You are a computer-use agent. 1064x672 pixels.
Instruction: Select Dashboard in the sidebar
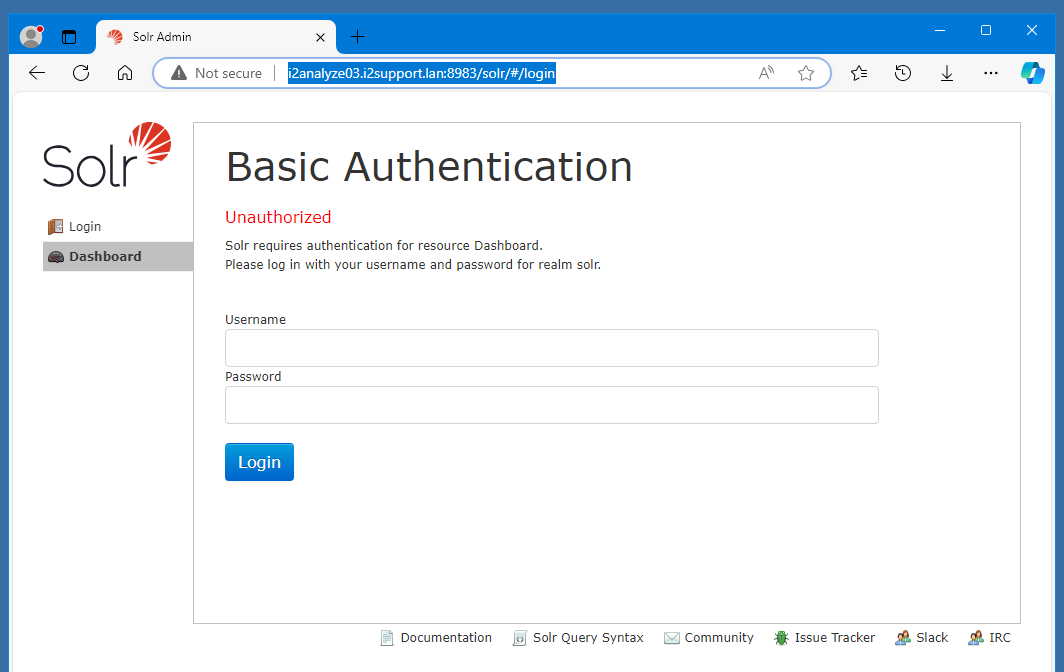105,257
